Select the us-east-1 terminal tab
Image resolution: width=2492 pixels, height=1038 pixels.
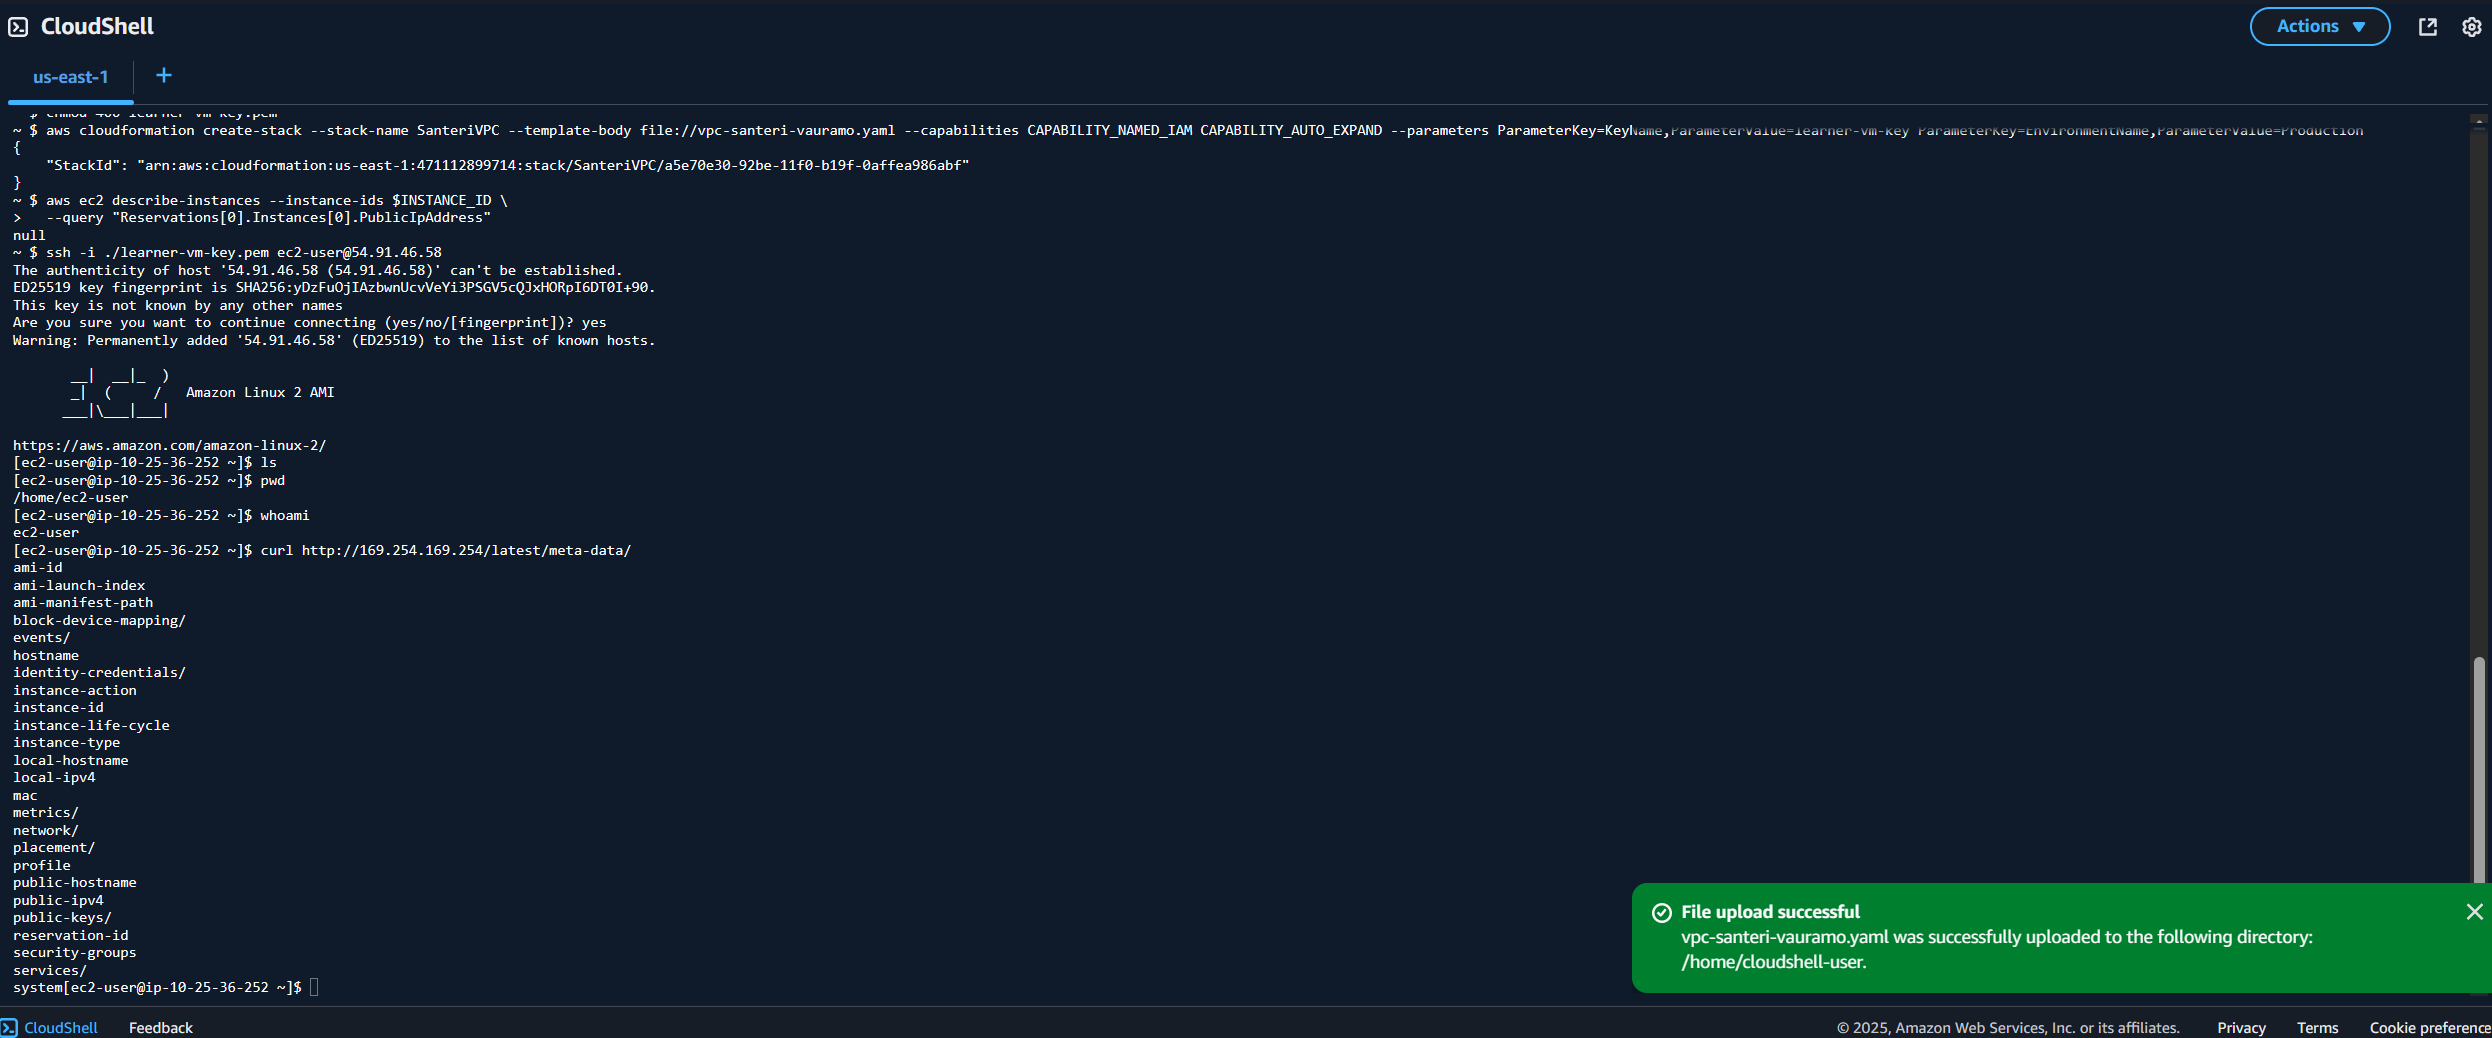click(70, 77)
